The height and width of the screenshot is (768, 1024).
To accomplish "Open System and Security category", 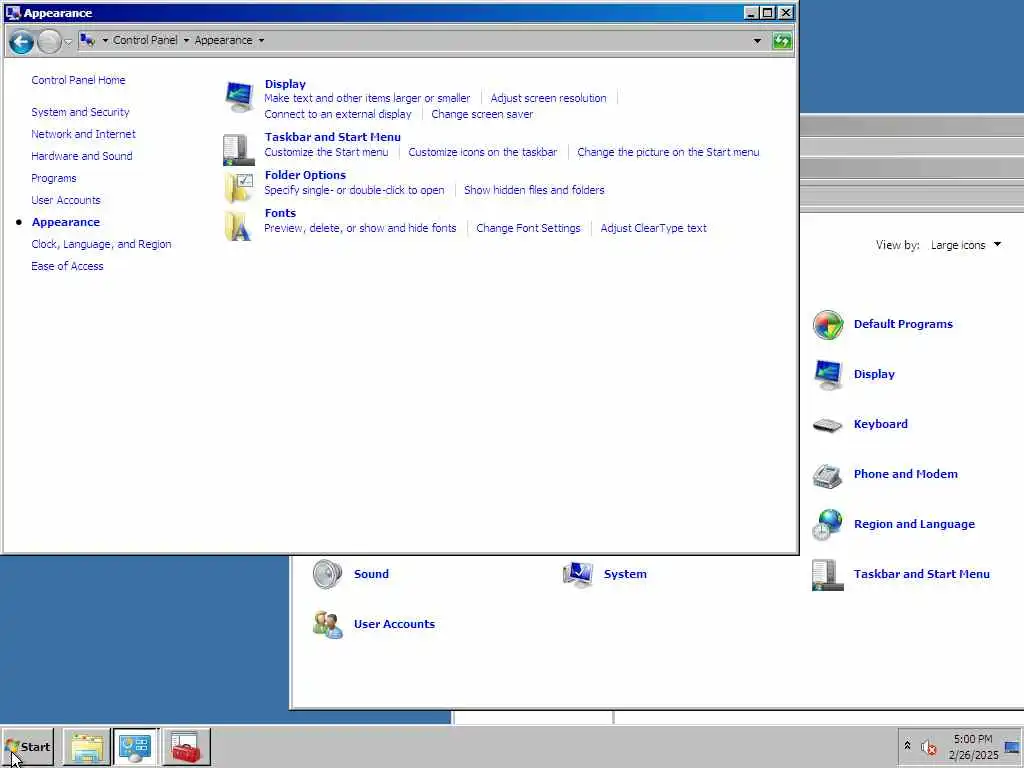I will 80,112.
